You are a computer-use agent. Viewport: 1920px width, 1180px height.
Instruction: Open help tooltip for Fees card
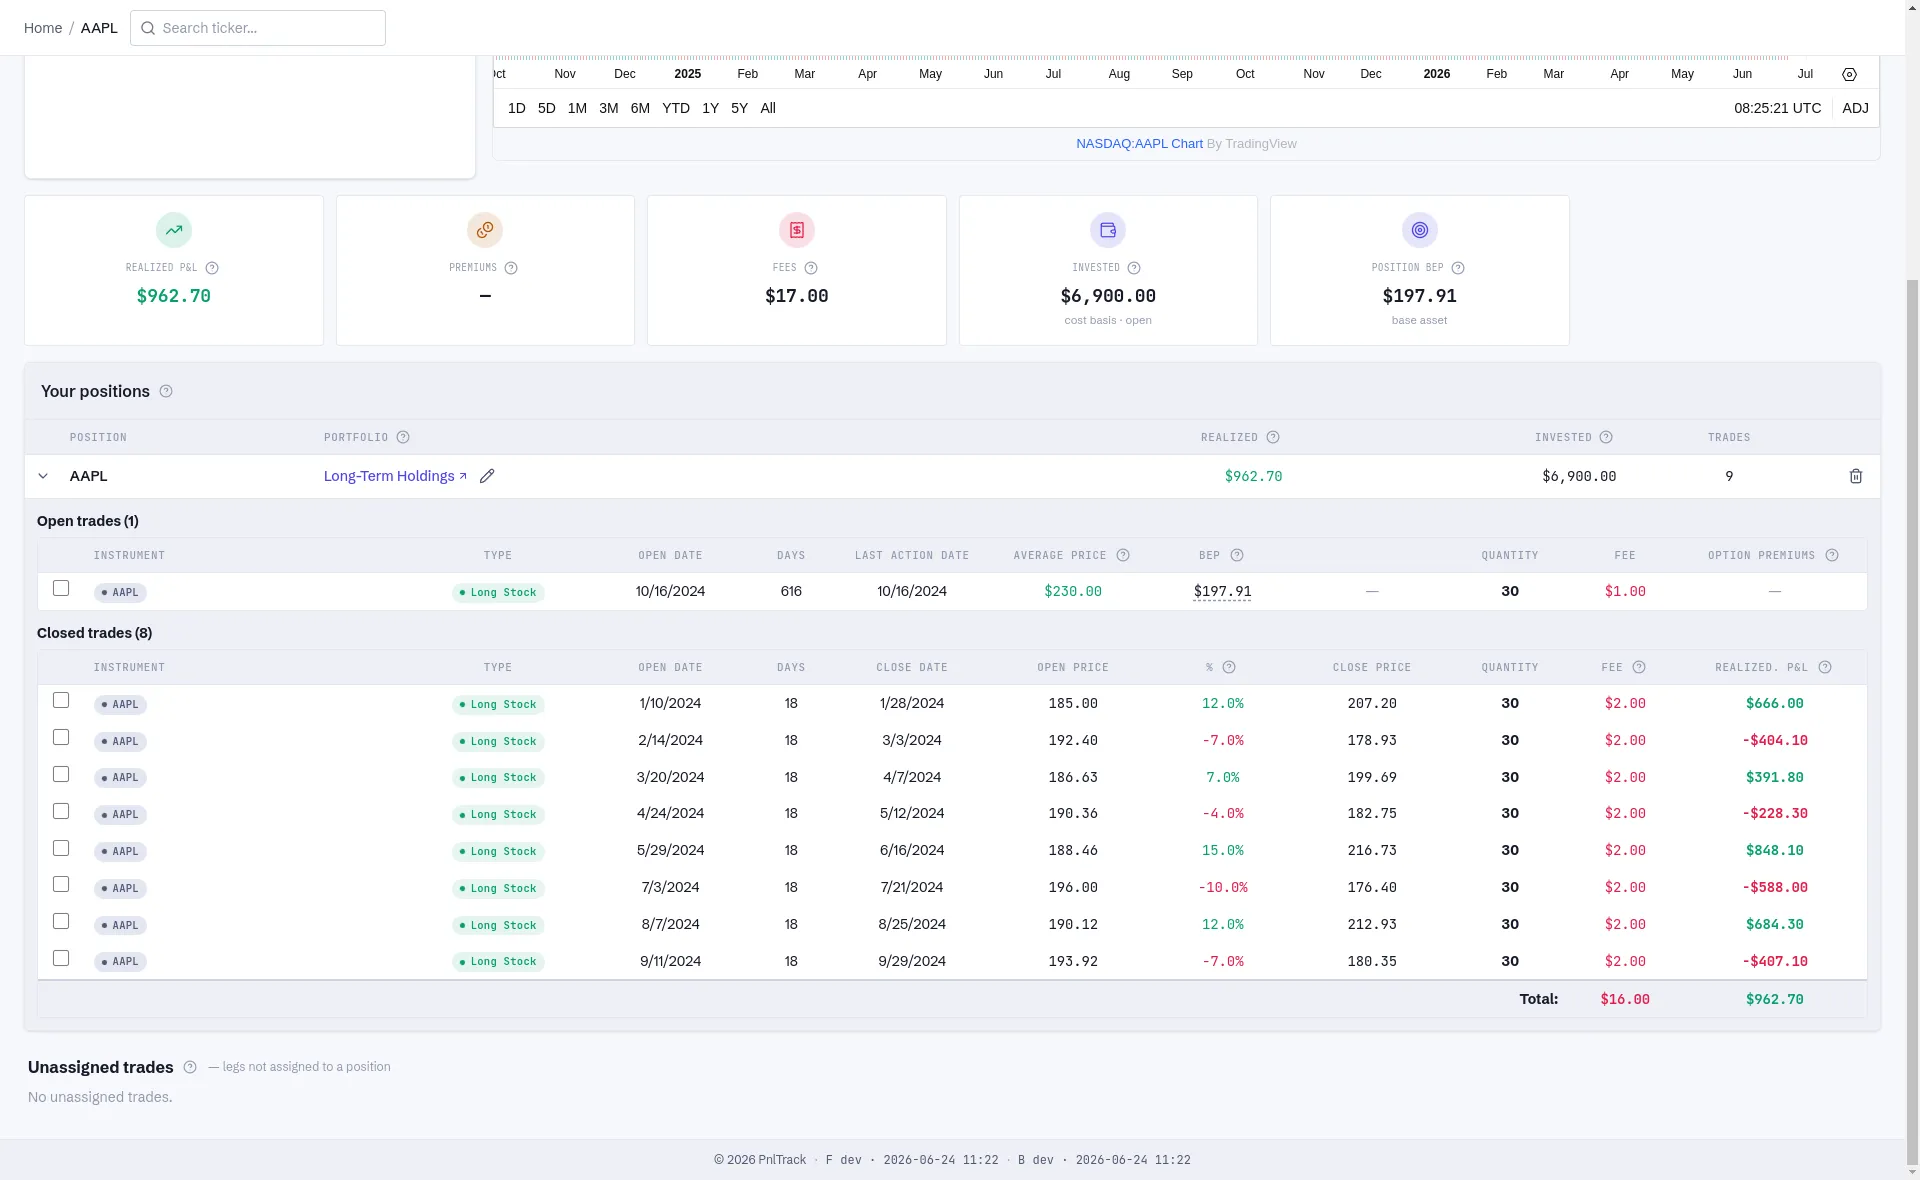811,268
